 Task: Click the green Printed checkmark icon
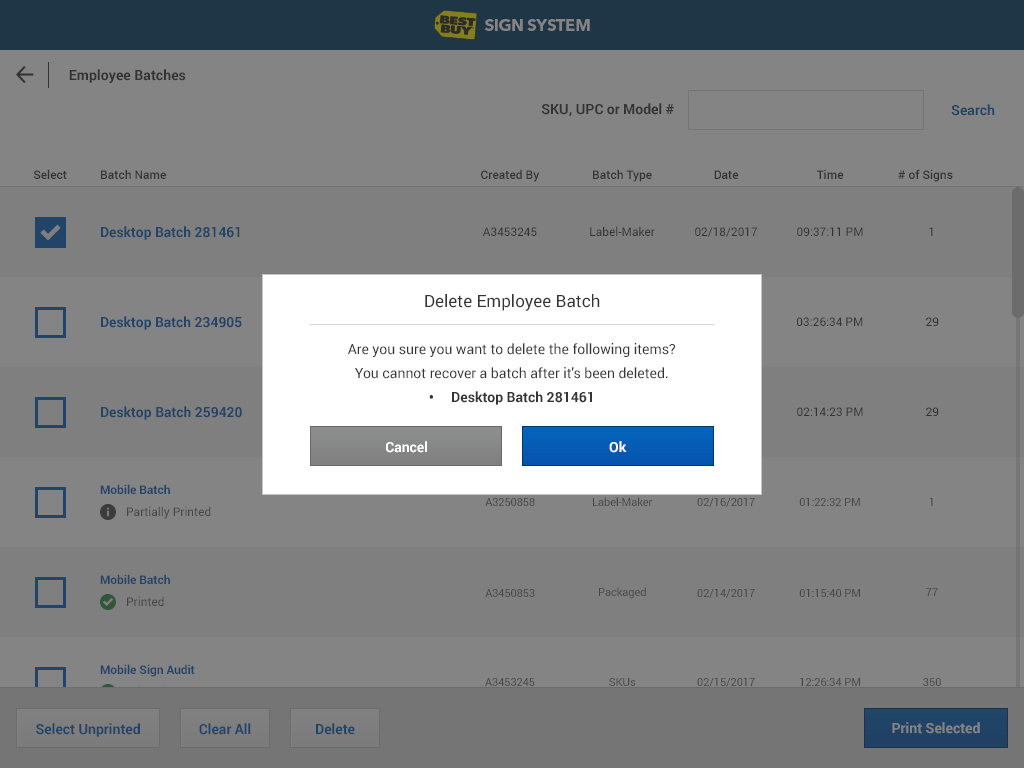coord(108,602)
